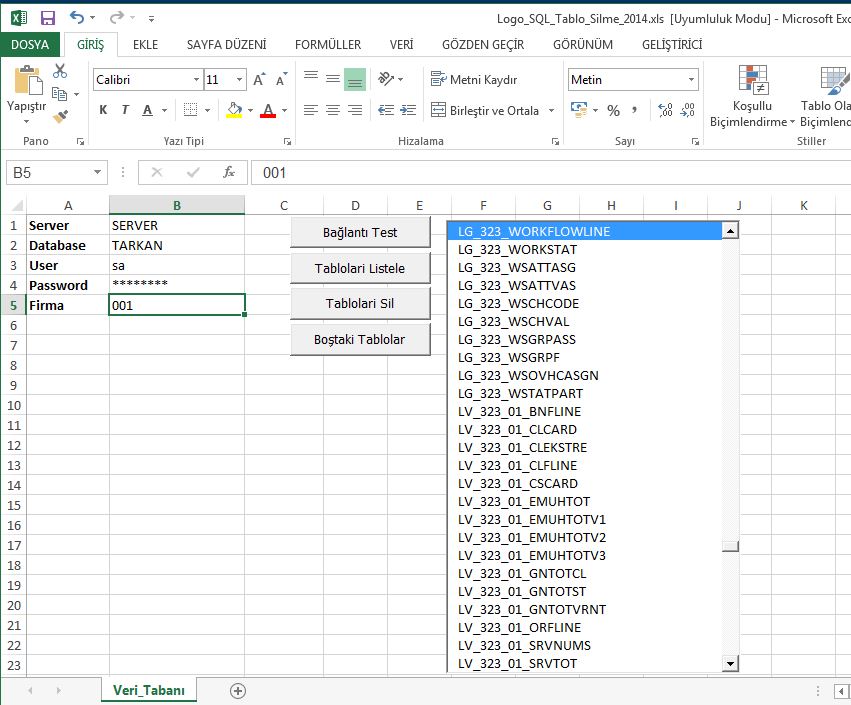Switch to the FORMÜLLER tab
The width and height of the screenshot is (851, 705).
[x=328, y=45]
